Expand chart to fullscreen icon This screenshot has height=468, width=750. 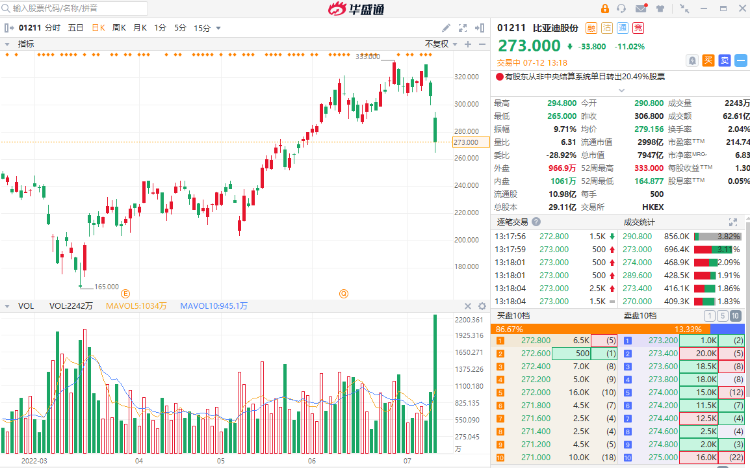[463, 28]
